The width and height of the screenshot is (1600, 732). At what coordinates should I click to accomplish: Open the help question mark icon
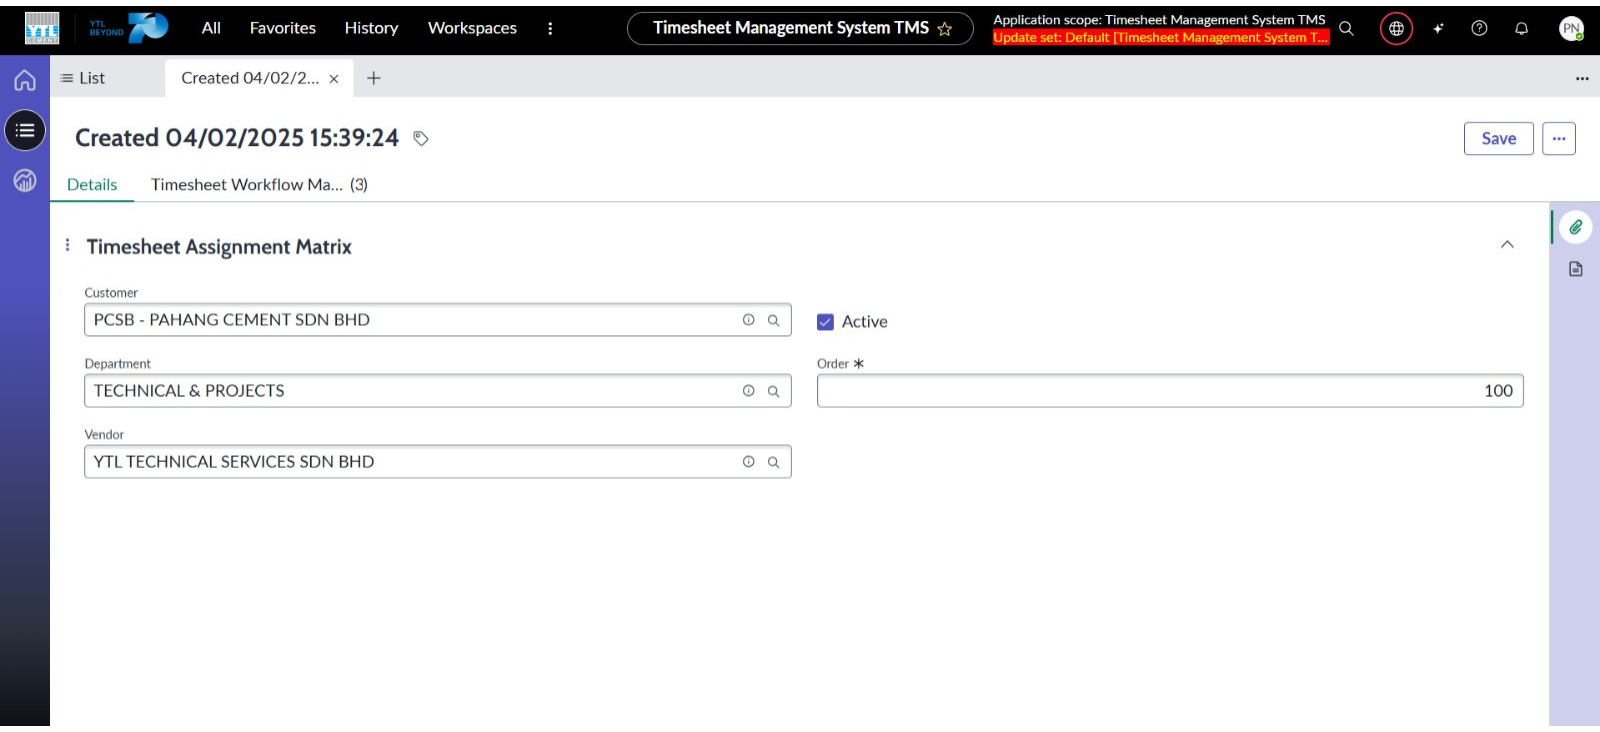[x=1479, y=28]
